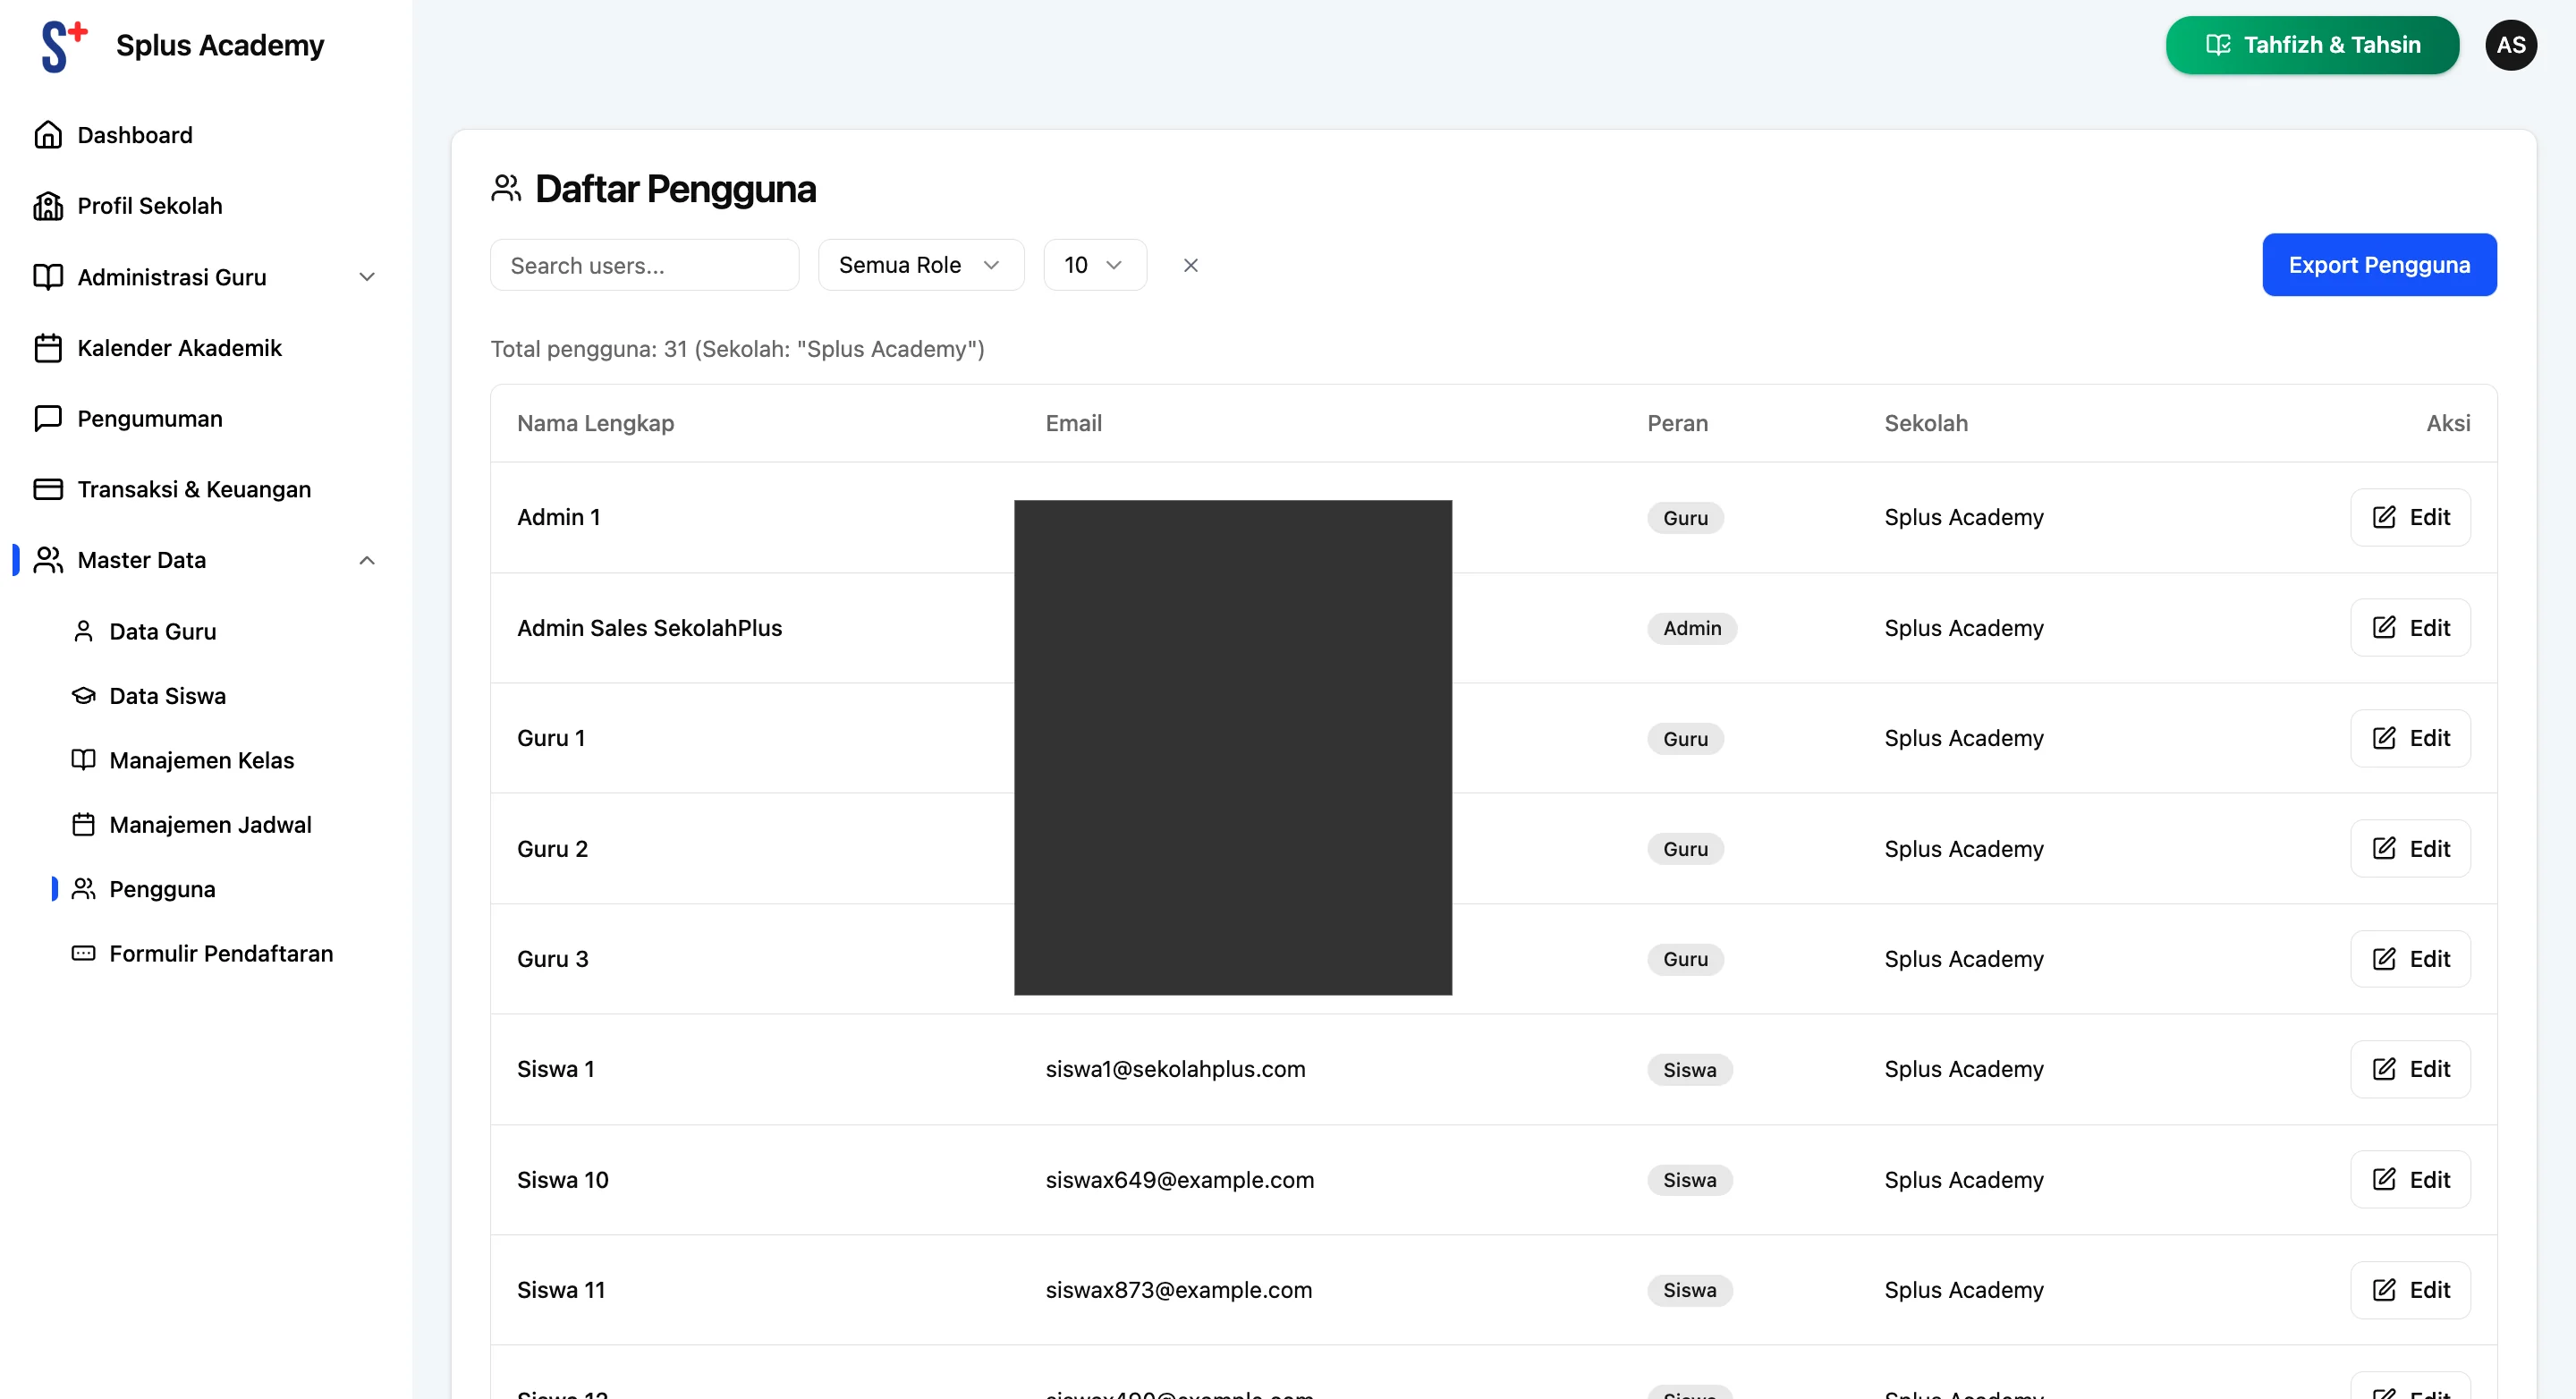This screenshot has height=1399, width=2576.
Task: Open Profil Sekolah via its building icon
Action: pos(49,205)
